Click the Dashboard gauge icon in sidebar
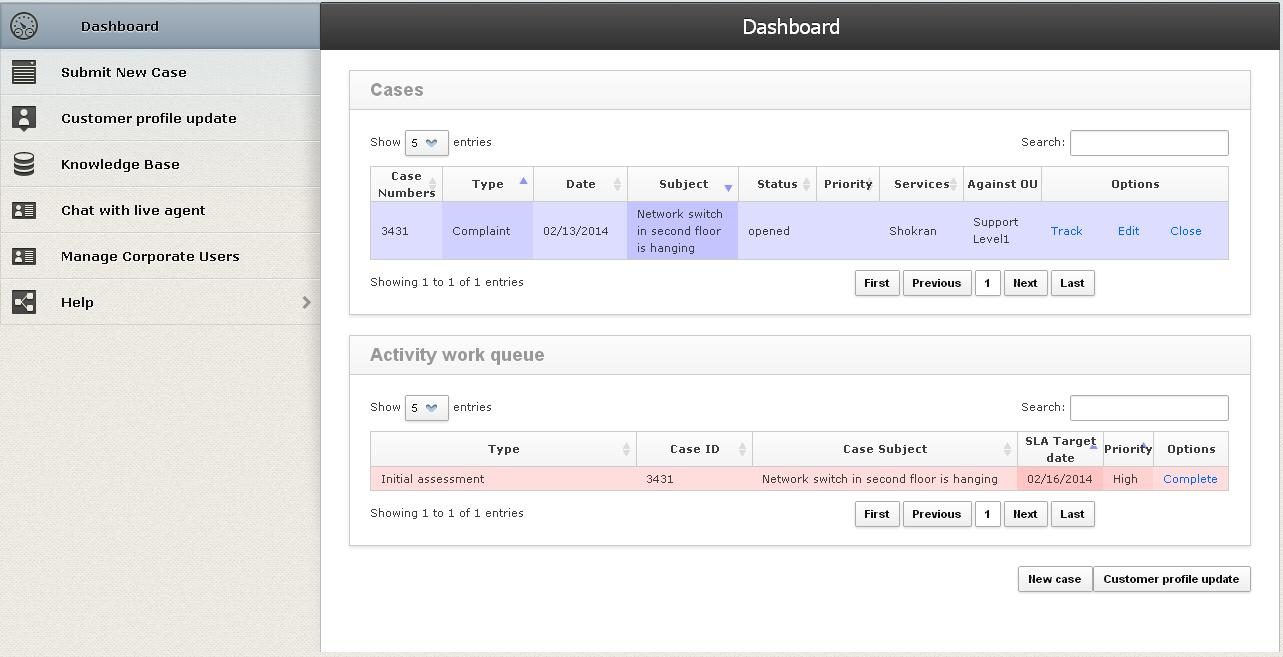This screenshot has width=1283, height=657. tap(24, 26)
